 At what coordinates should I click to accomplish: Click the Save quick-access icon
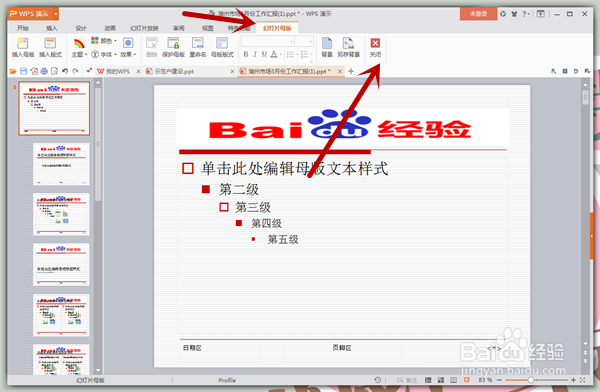pyautogui.click(x=24, y=71)
